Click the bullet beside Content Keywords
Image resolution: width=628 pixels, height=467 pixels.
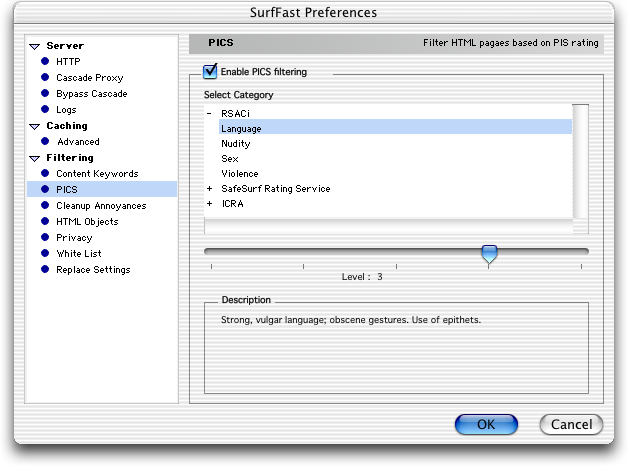(45, 173)
